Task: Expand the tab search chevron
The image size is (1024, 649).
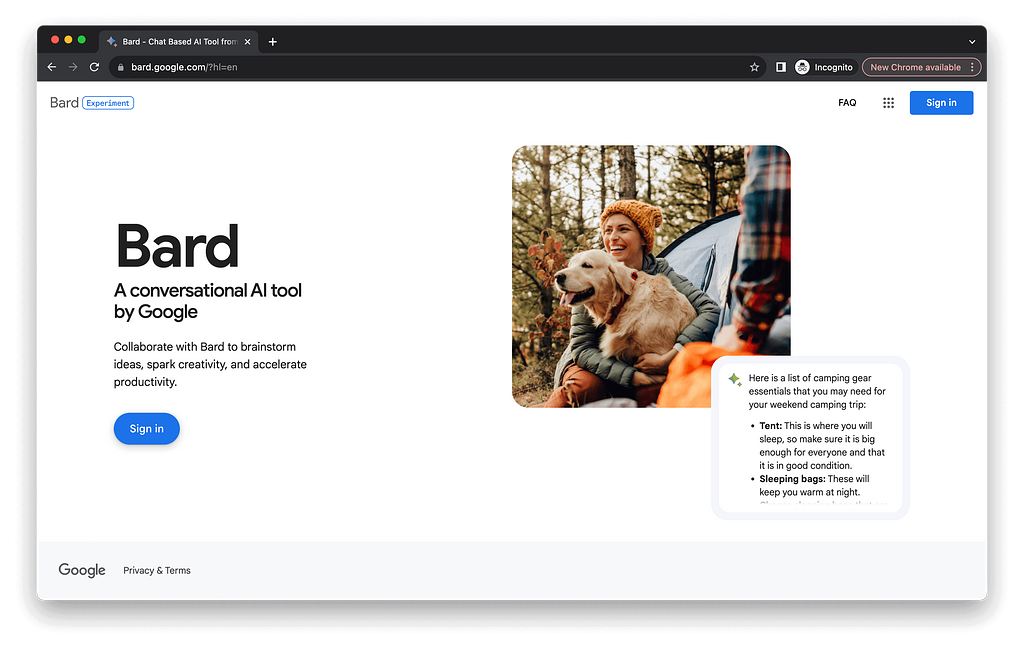Action: (x=972, y=42)
